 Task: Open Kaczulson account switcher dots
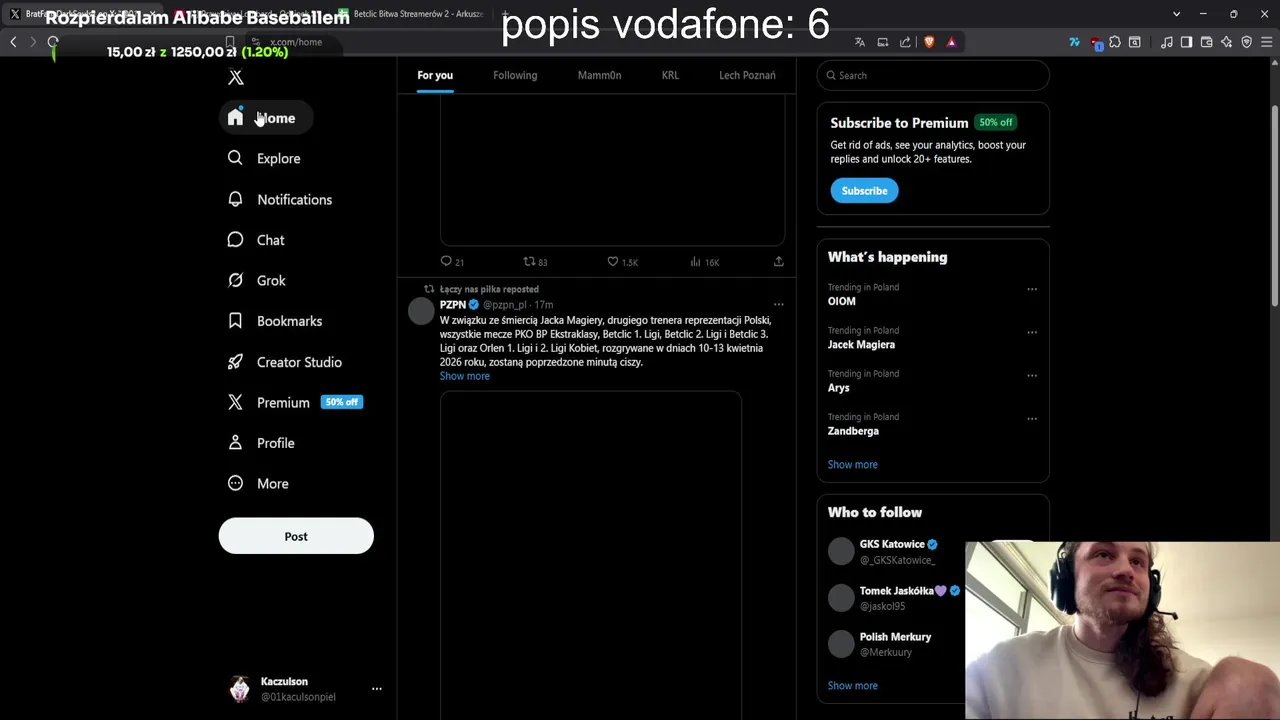377,689
